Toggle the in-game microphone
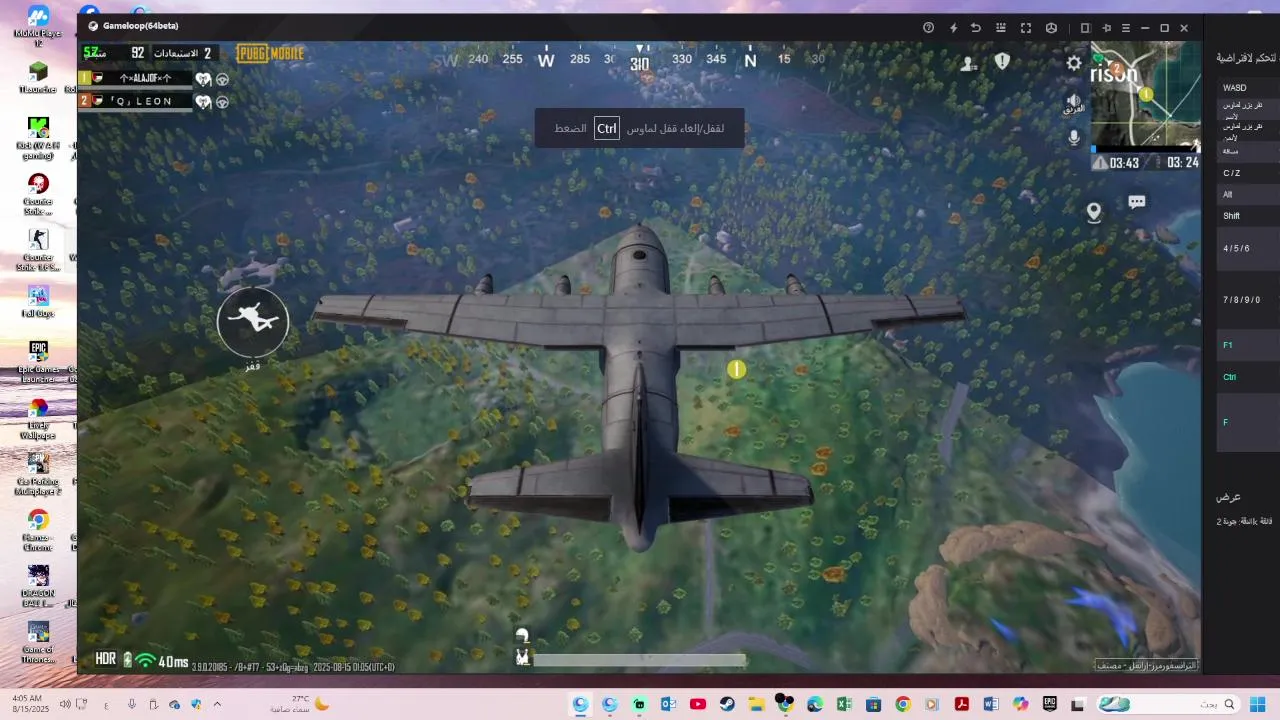Image resolution: width=1280 pixels, height=720 pixels. coord(1074,138)
